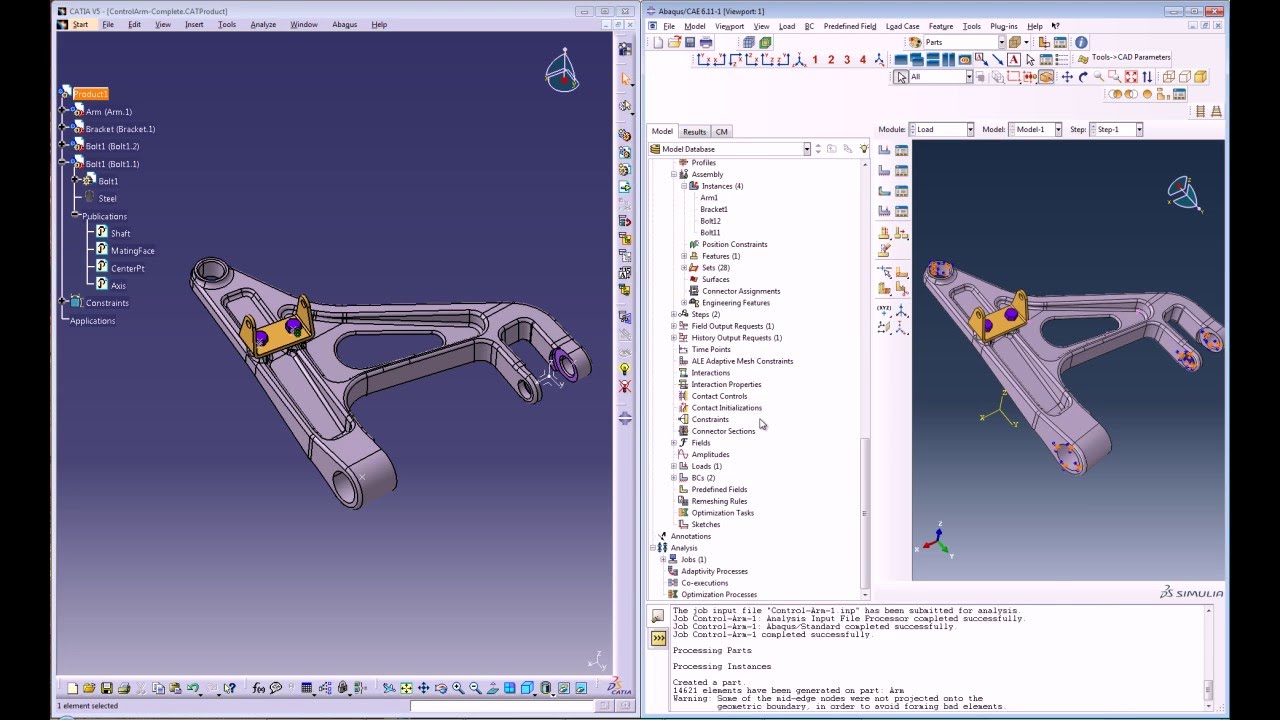Click CATIA Zoom In icon
1280x720 pixels.
(458, 688)
